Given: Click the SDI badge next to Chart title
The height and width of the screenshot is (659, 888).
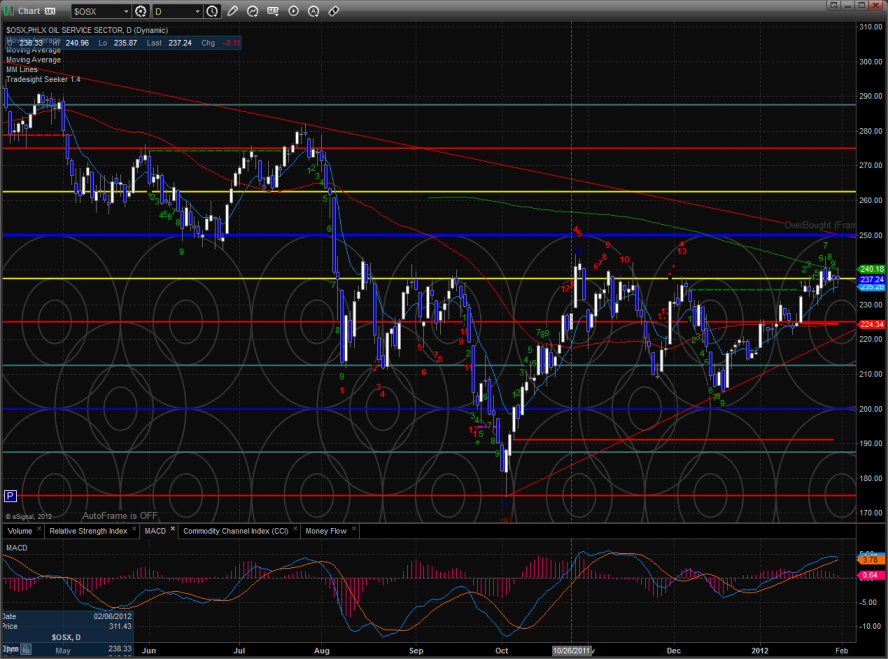Looking at the screenshot, I should click(x=50, y=11).
